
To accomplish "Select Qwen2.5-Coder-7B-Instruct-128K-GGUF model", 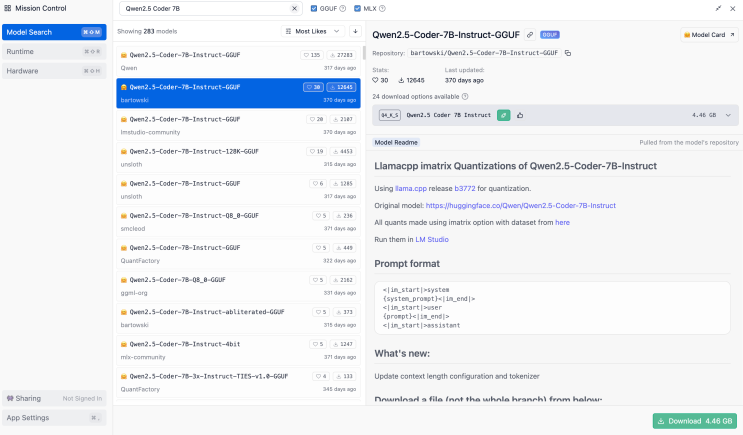I will (x=238, y=158).
